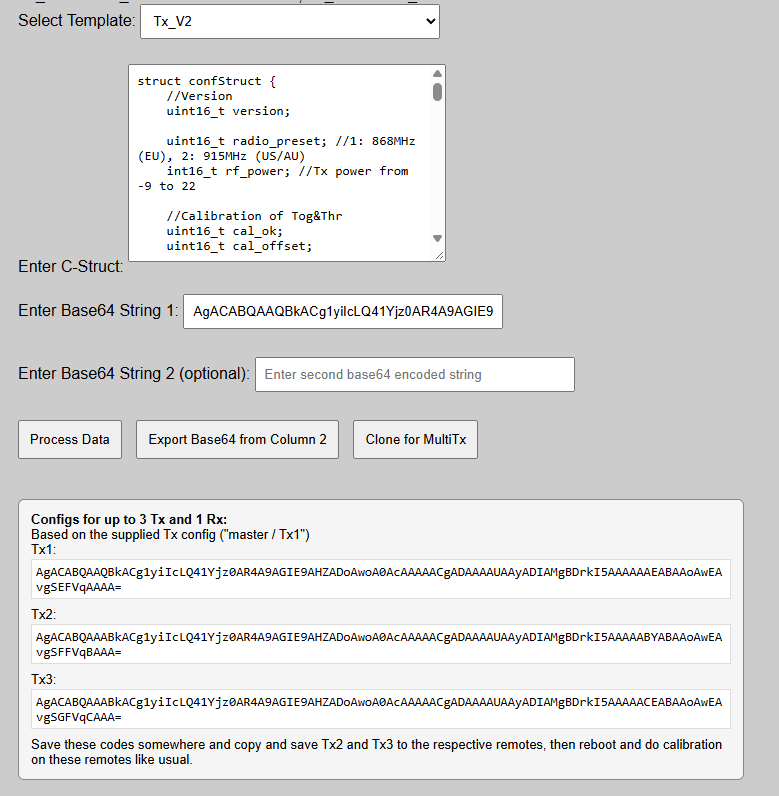779x796 pixels.
Task: Click the 'Enter C-Struct:' label
Action: (71, 267)
